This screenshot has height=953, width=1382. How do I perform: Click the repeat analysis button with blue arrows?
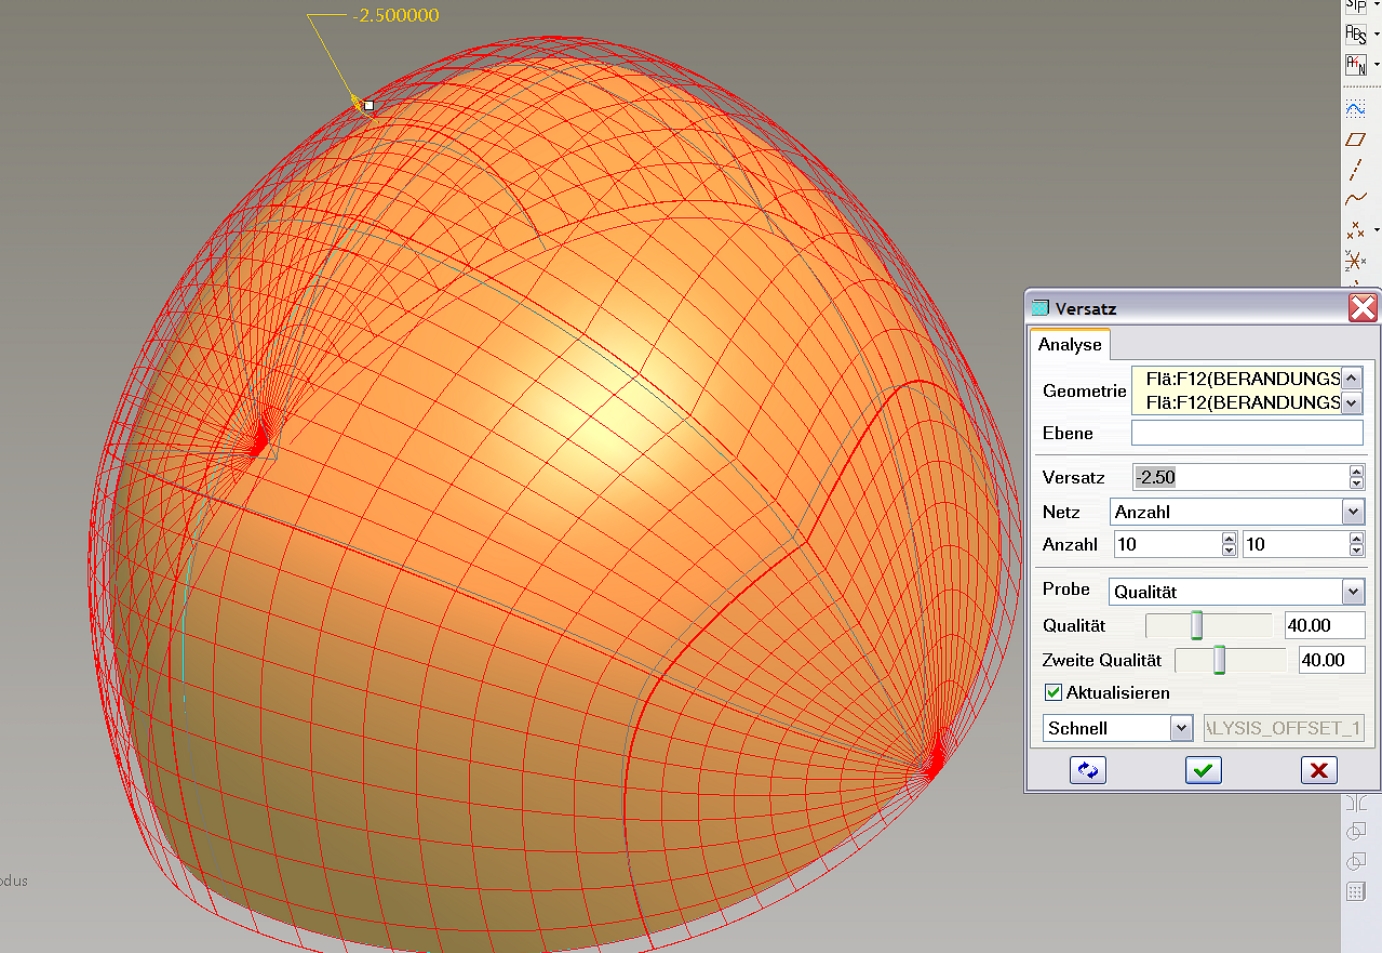1087,770
